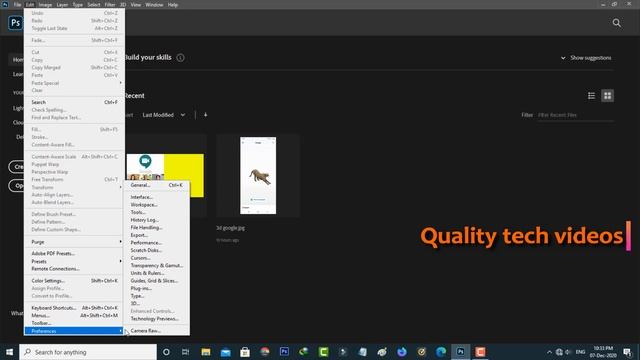The width and height of the screenshot is (640, 360).
Task: Open the File menu
Action: click(x=17, y=4)
